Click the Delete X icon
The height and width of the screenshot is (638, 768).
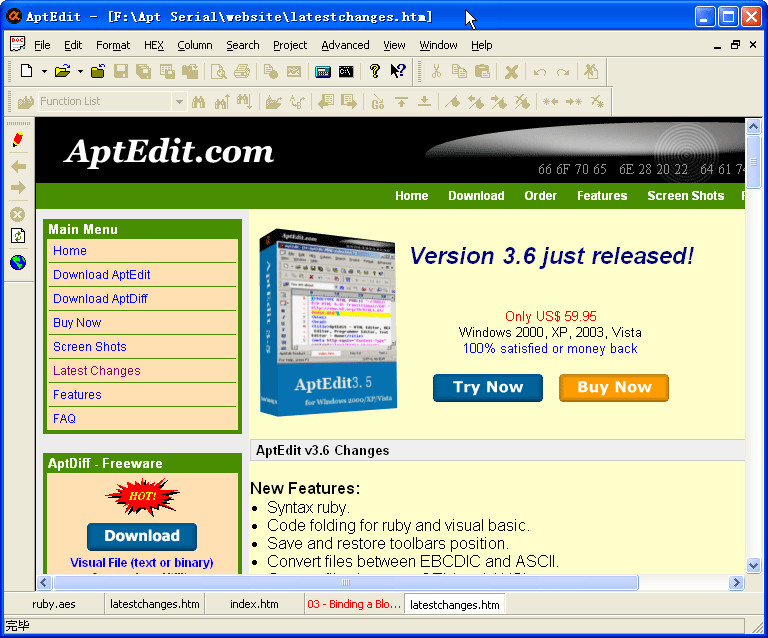[x=511, y=72]
